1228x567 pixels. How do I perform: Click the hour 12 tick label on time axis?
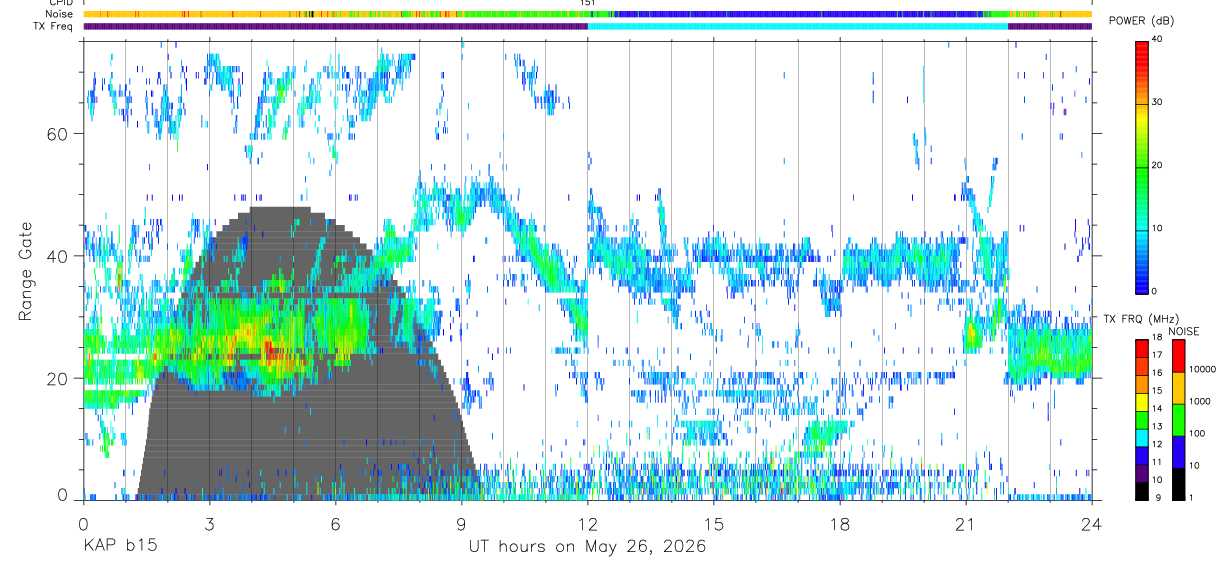coord(587,523)
